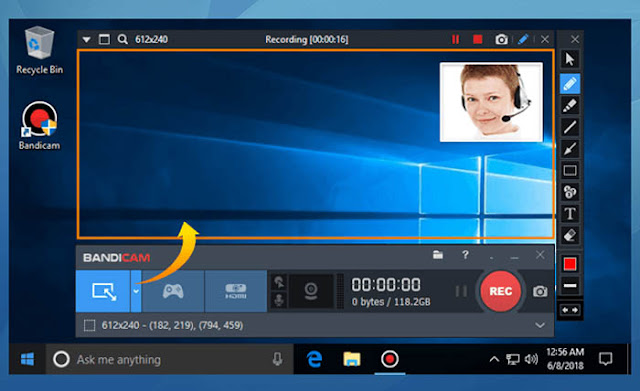Switch to Game Recording mode
Screen dimensions: 640x391
pyautogui.click(x=173, y=291)
